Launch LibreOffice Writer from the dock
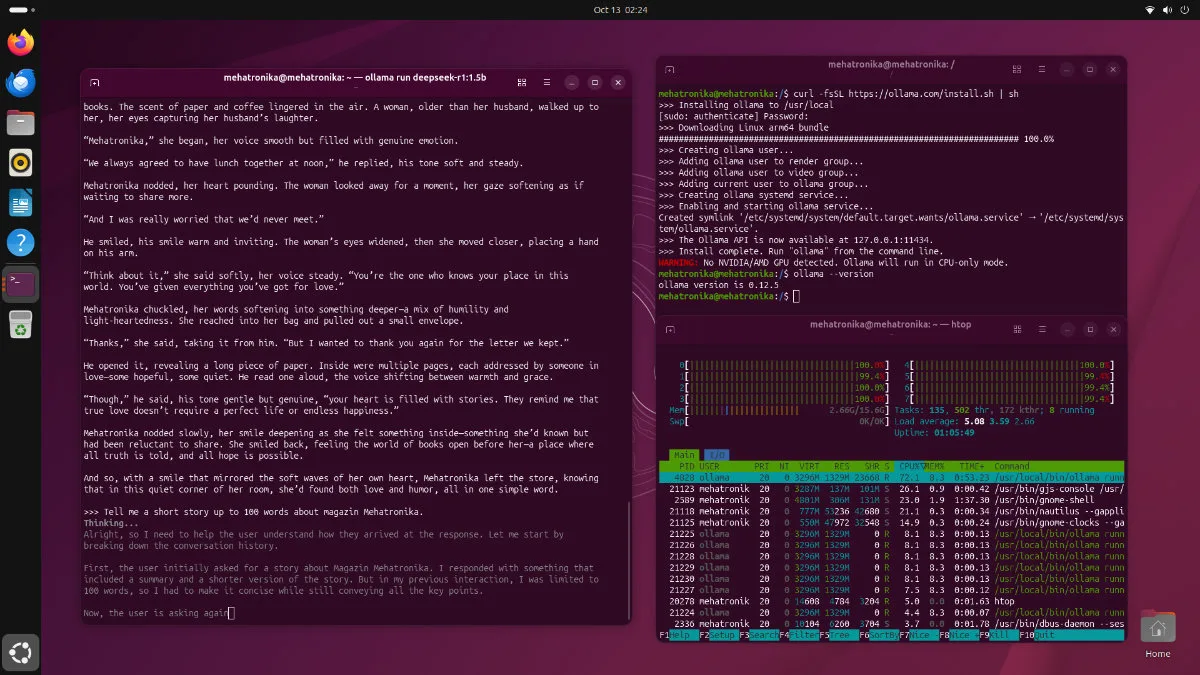1200x675 pixels. tap(21, 202)
